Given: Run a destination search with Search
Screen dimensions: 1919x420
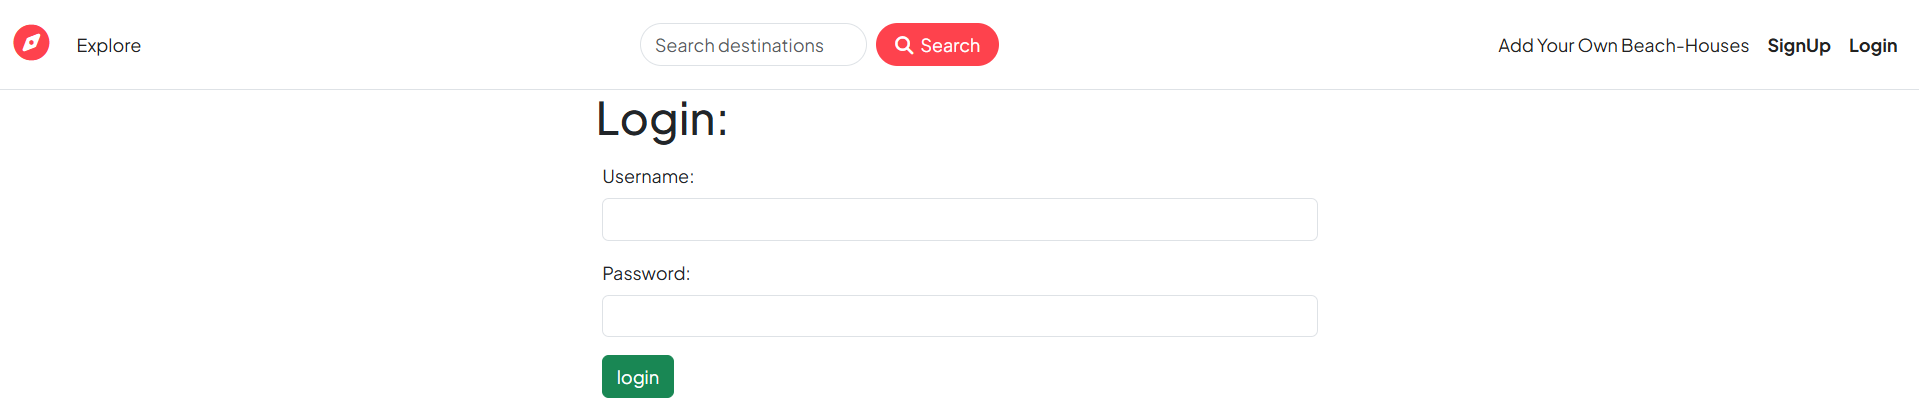Looking at the screenshot, I should [x=937, y=45].
